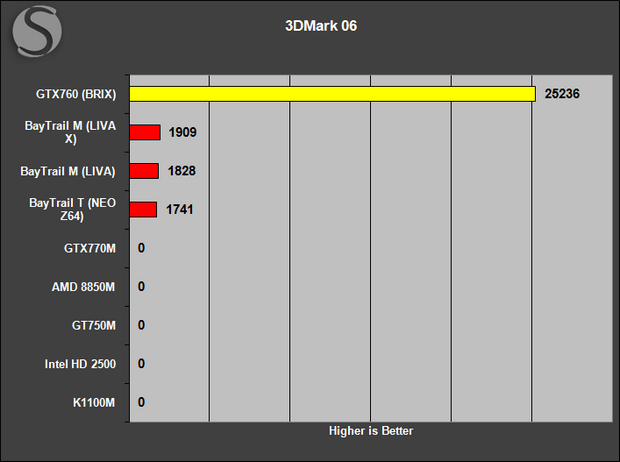The width and height of the screenshot is (620, 462).
Task: Click the Higher is Better caption
Action: click(371, 431)
